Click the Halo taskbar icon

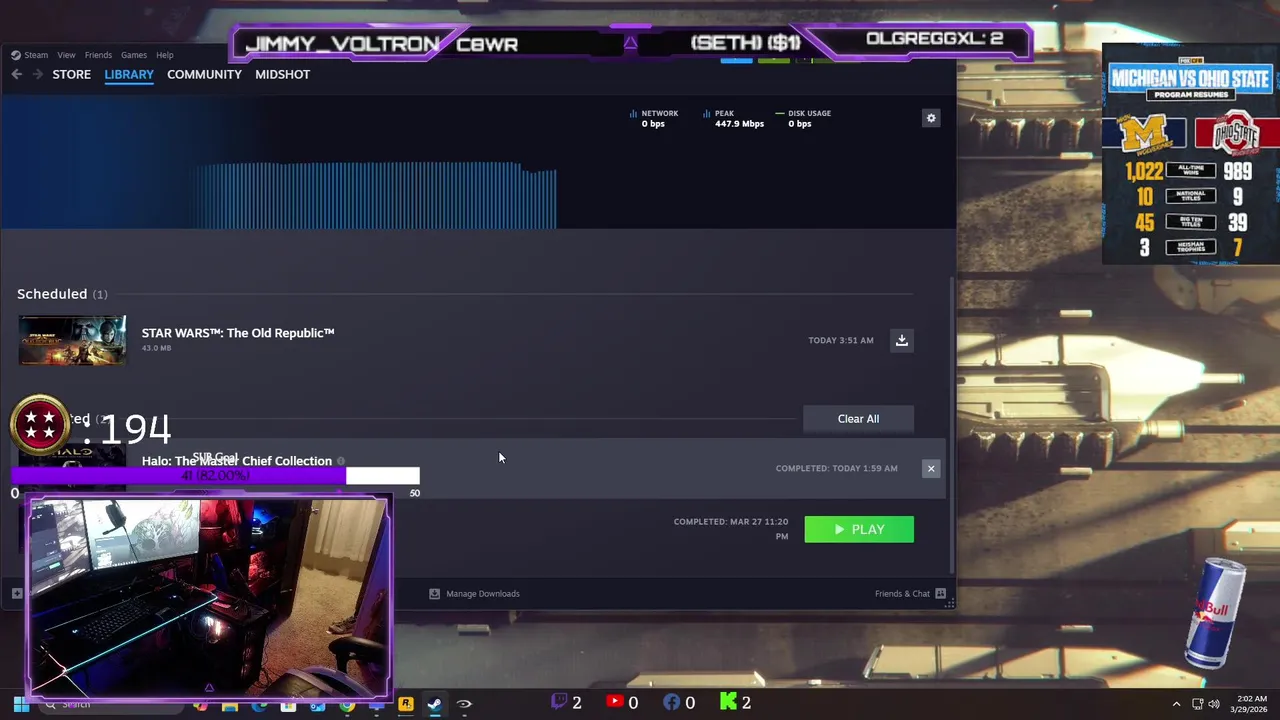464,704
